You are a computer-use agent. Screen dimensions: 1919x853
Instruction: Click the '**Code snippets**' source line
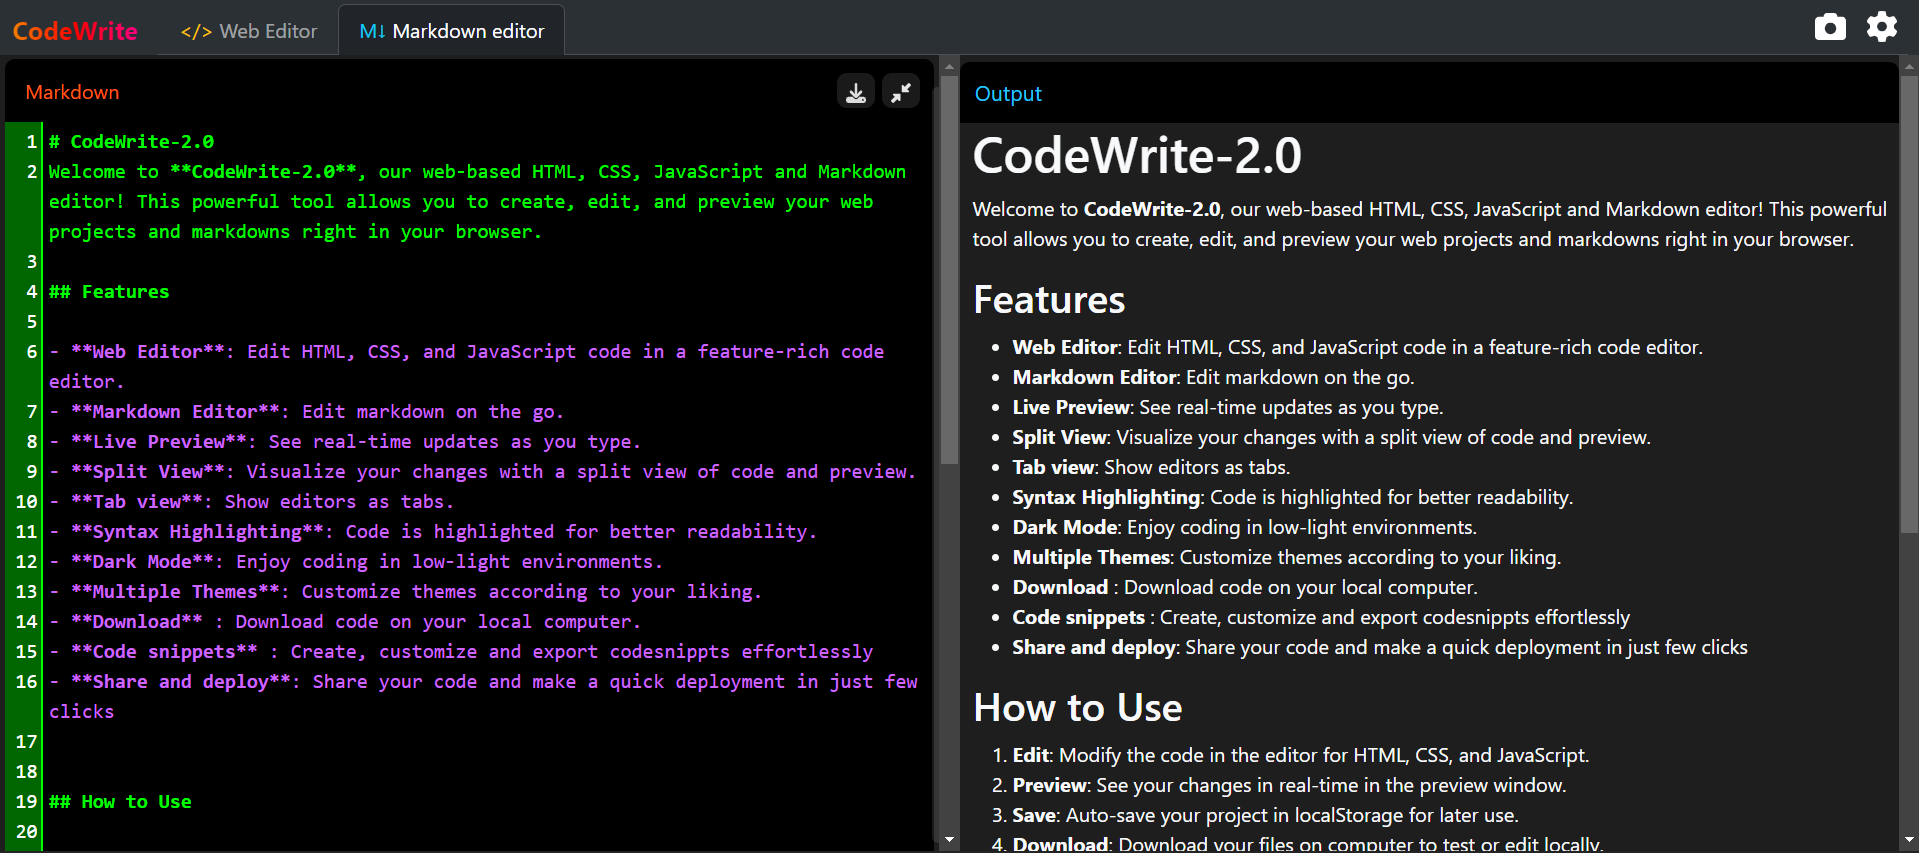(461, 652)
